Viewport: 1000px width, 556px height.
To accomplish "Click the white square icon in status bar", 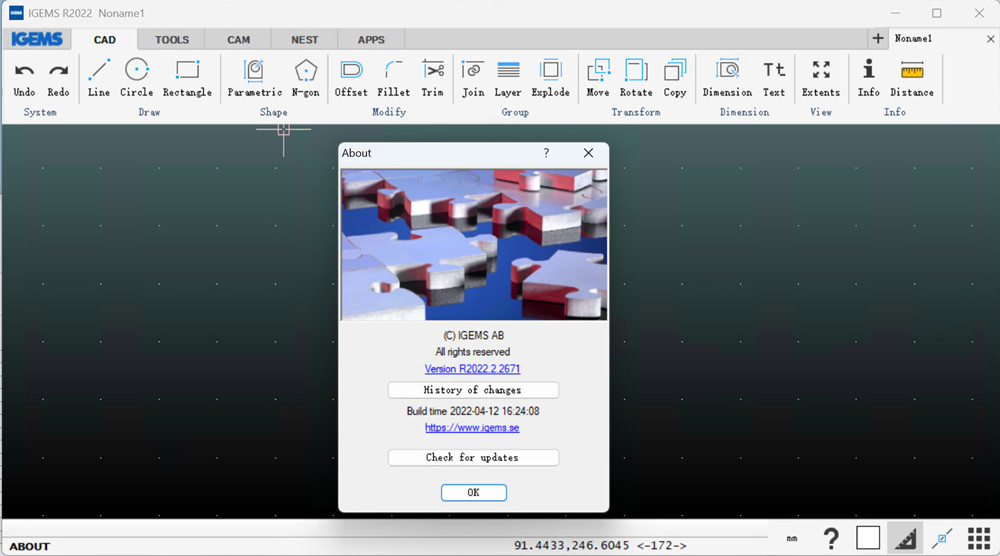I will tap(868, 538).
